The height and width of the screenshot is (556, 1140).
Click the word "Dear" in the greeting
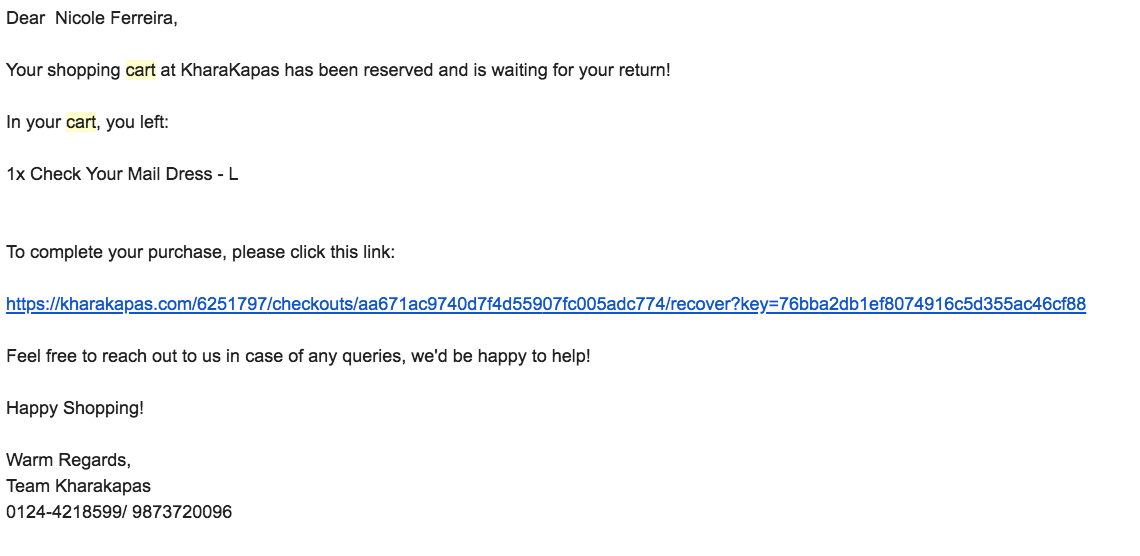(26, 19)
